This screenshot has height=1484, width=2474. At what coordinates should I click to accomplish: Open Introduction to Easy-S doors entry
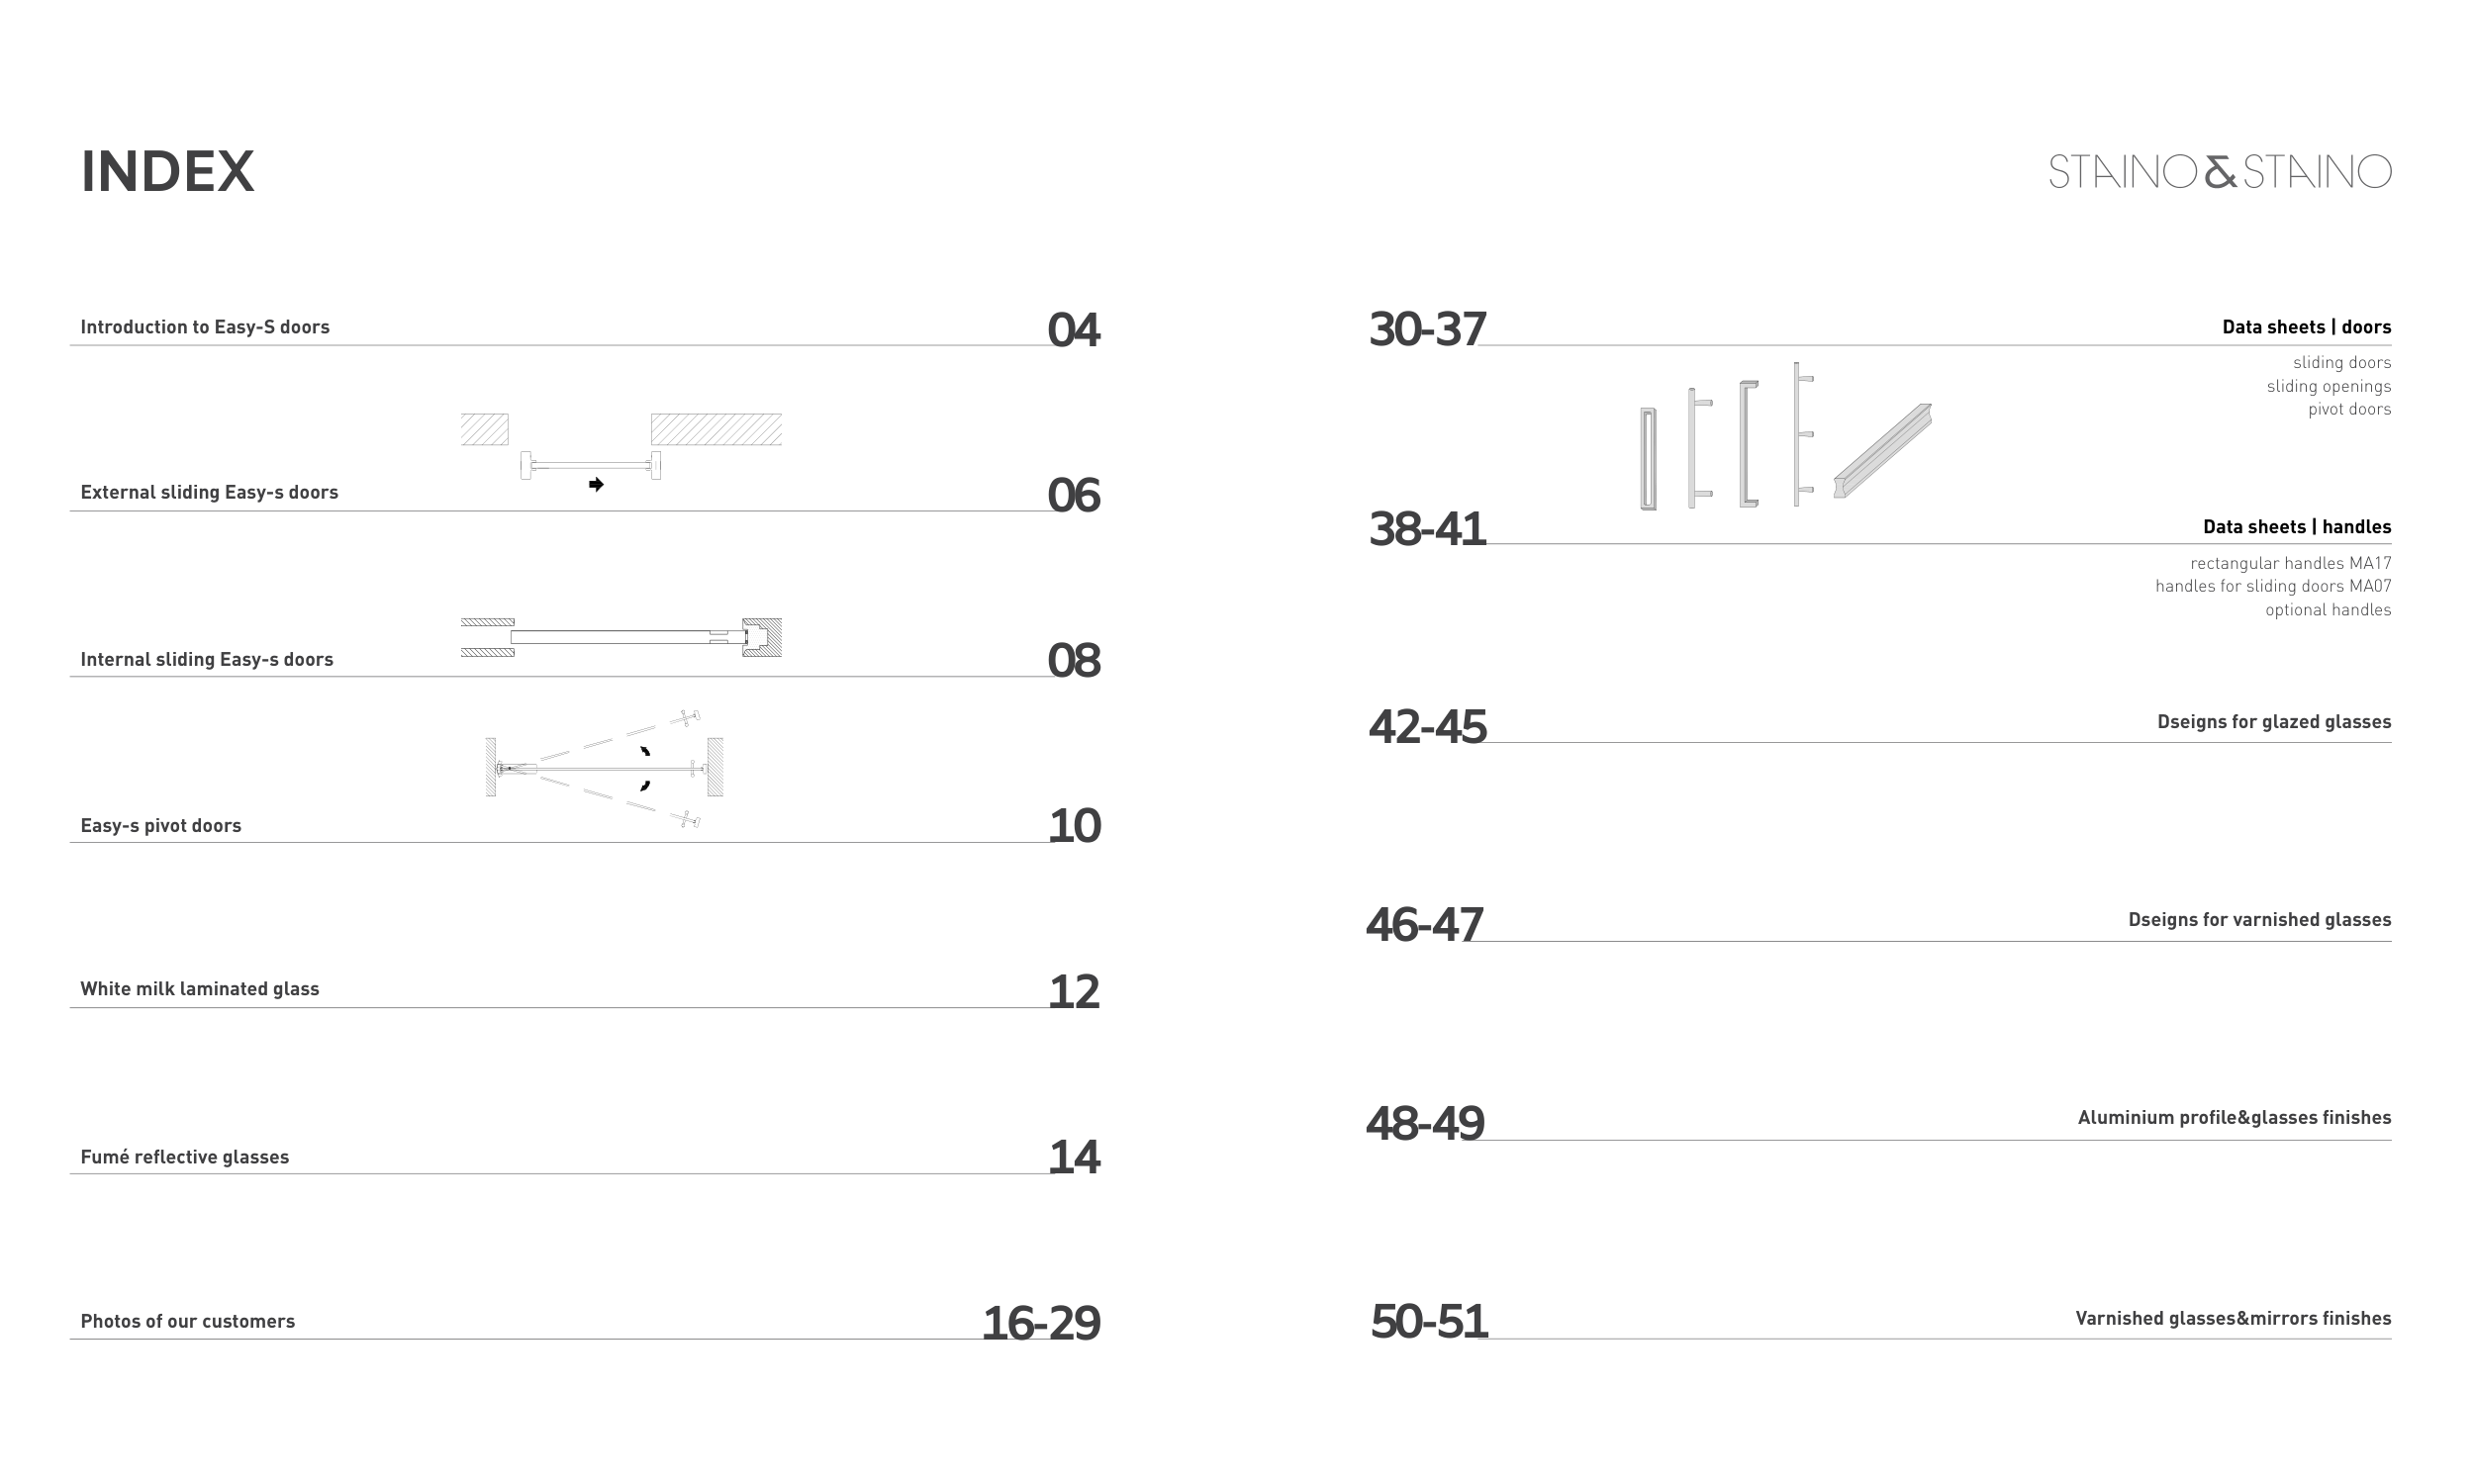coord(205,327)
